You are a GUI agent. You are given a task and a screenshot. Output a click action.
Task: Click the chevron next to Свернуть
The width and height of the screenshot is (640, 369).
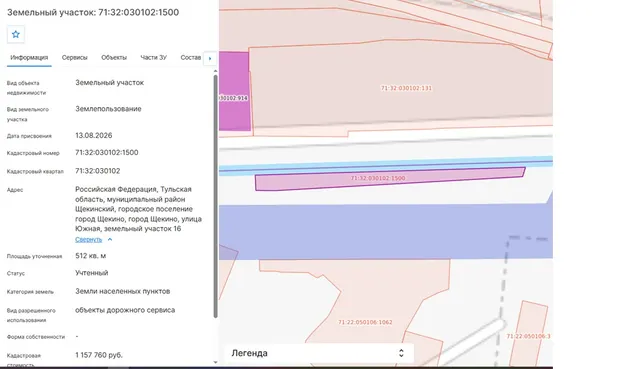click(x=110, y=240)
